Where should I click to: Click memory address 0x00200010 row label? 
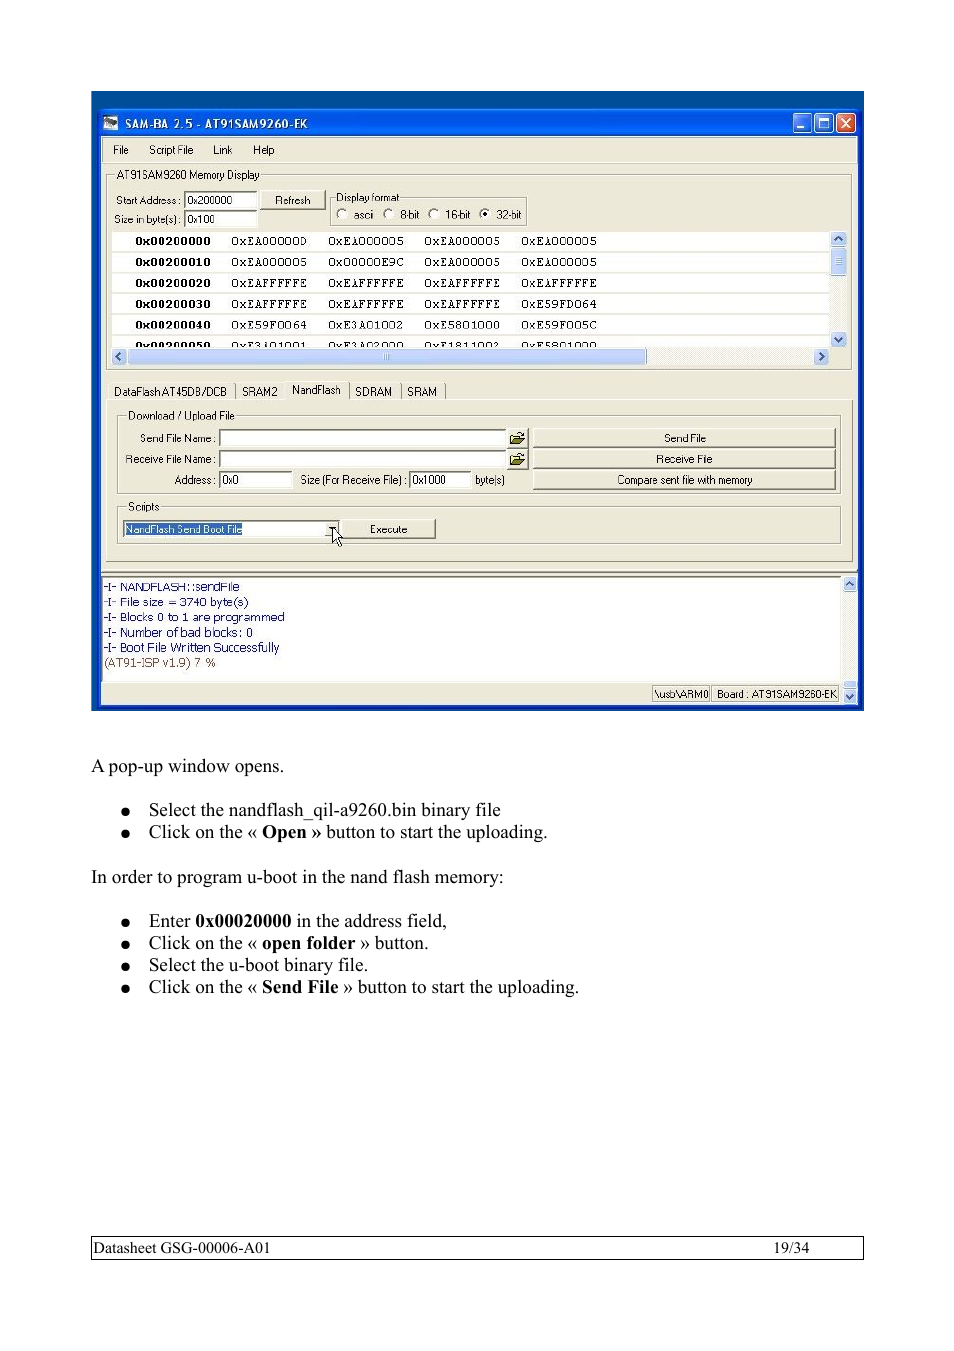click(173, 262)
